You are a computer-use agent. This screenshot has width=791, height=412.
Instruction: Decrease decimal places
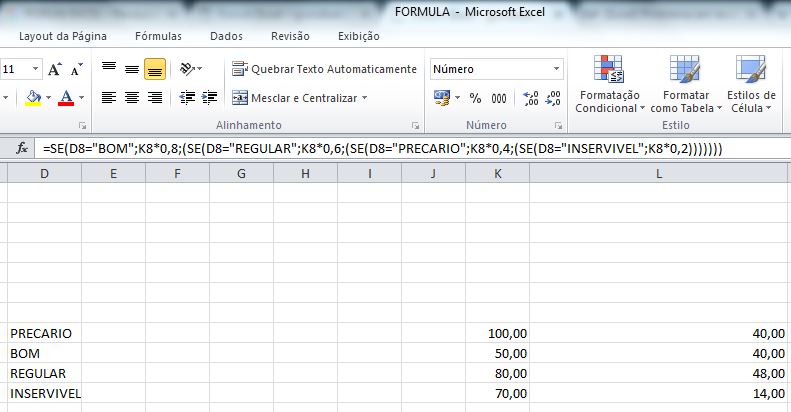click(553, 98)
